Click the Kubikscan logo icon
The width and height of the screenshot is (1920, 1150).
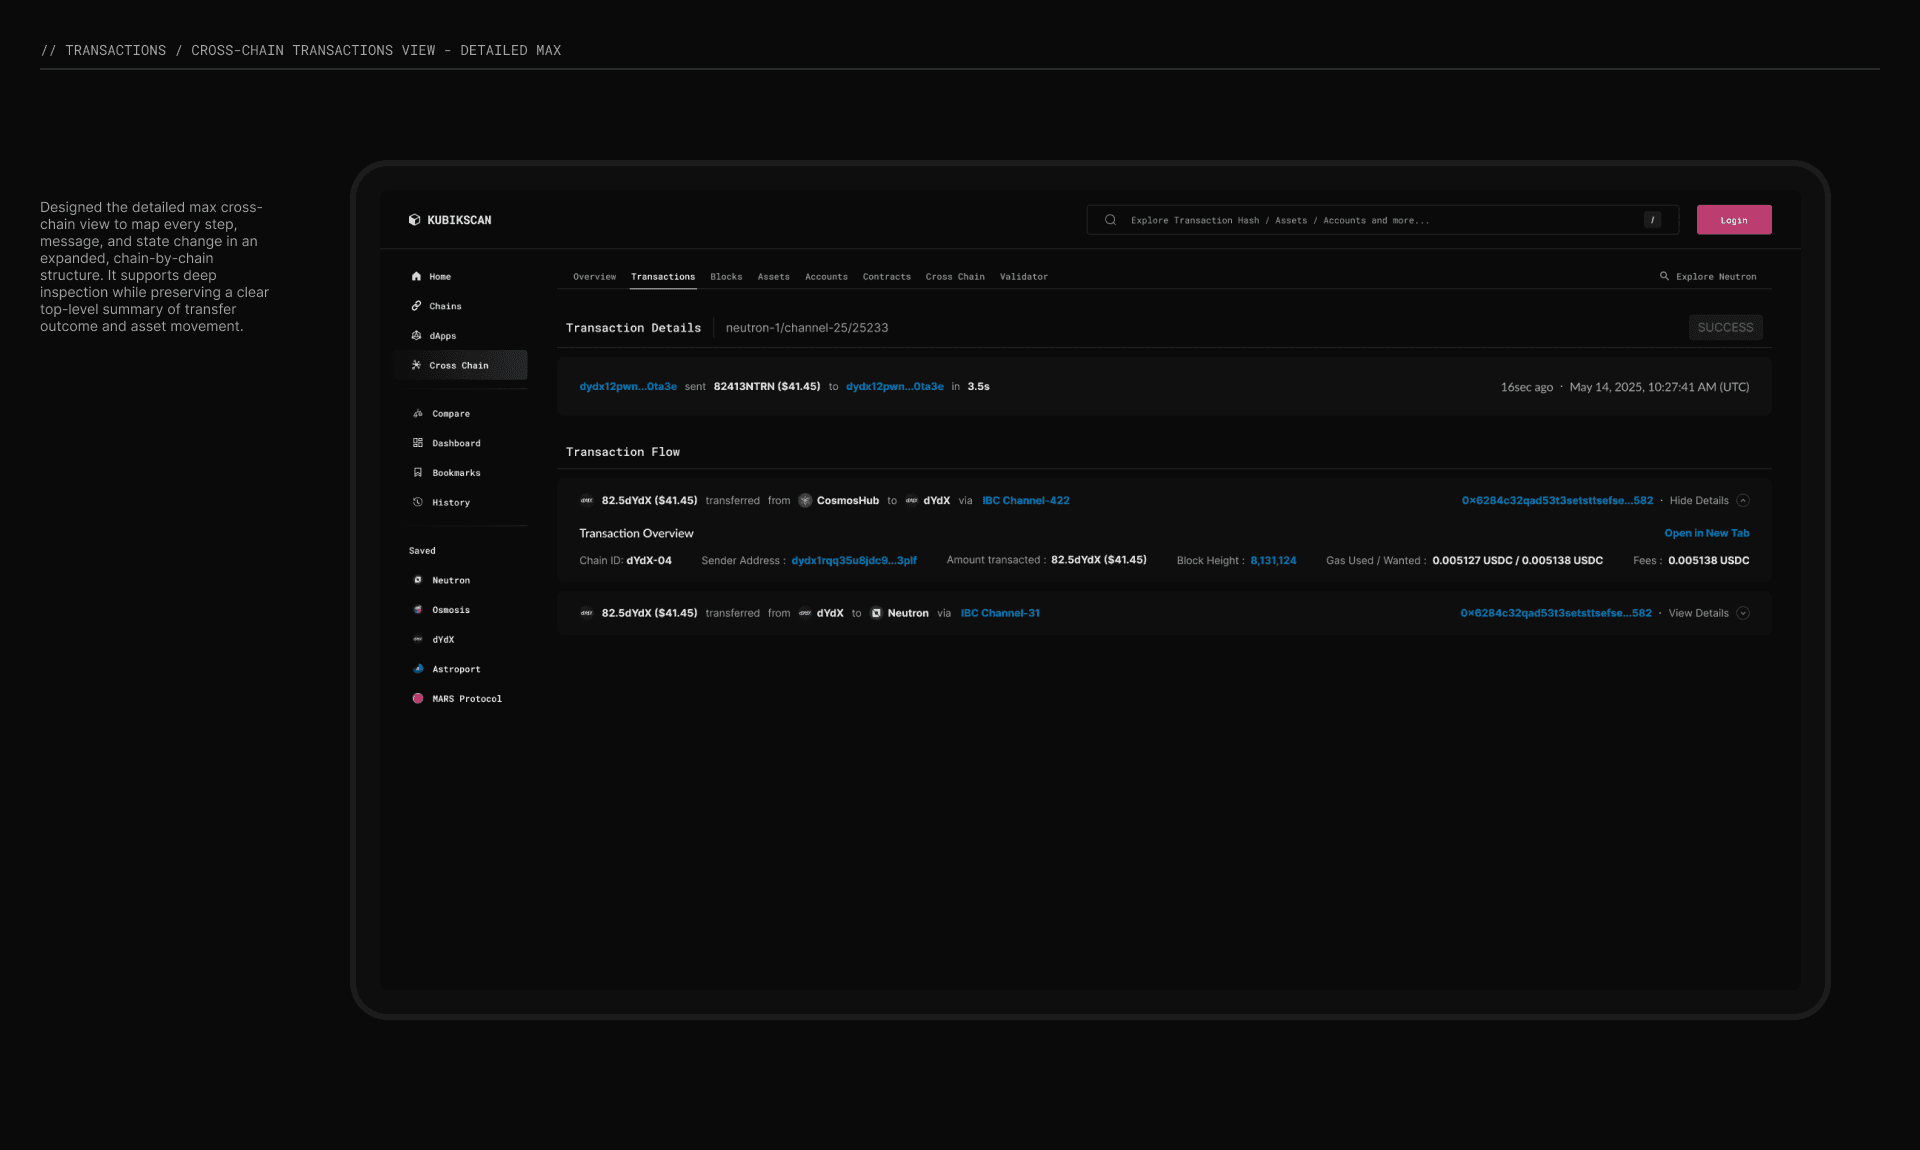414,220
